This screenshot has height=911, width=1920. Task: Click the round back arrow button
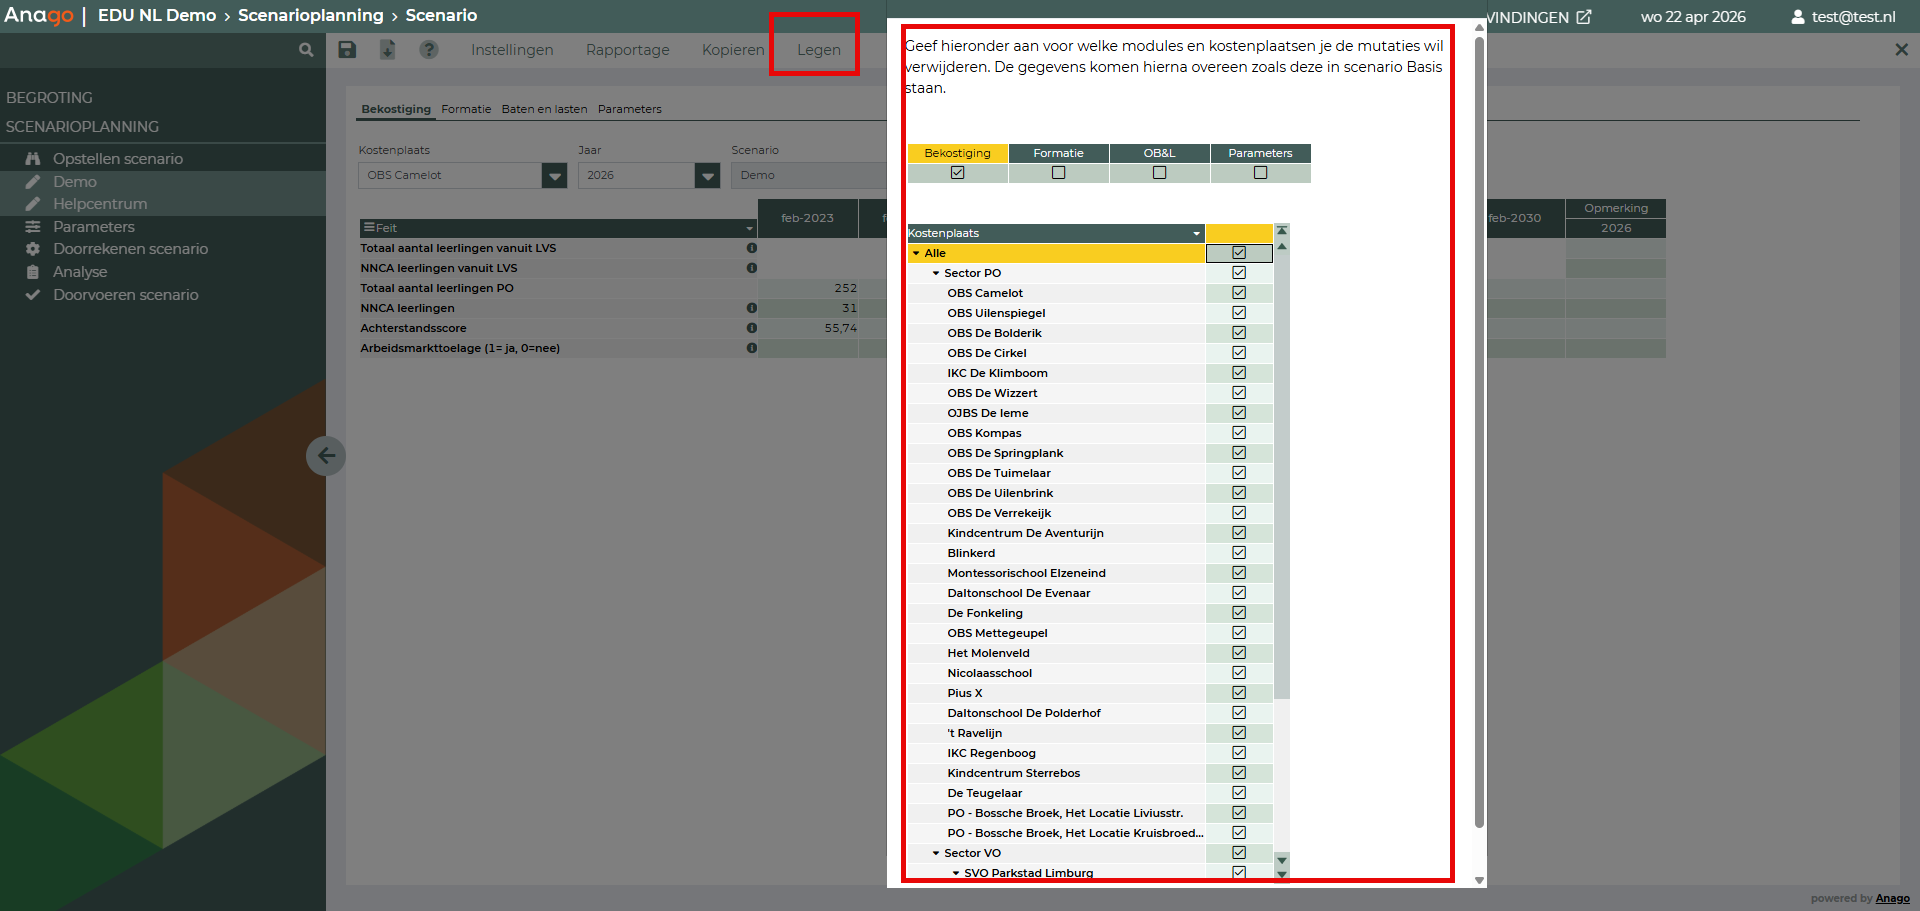tap(326, 456)
